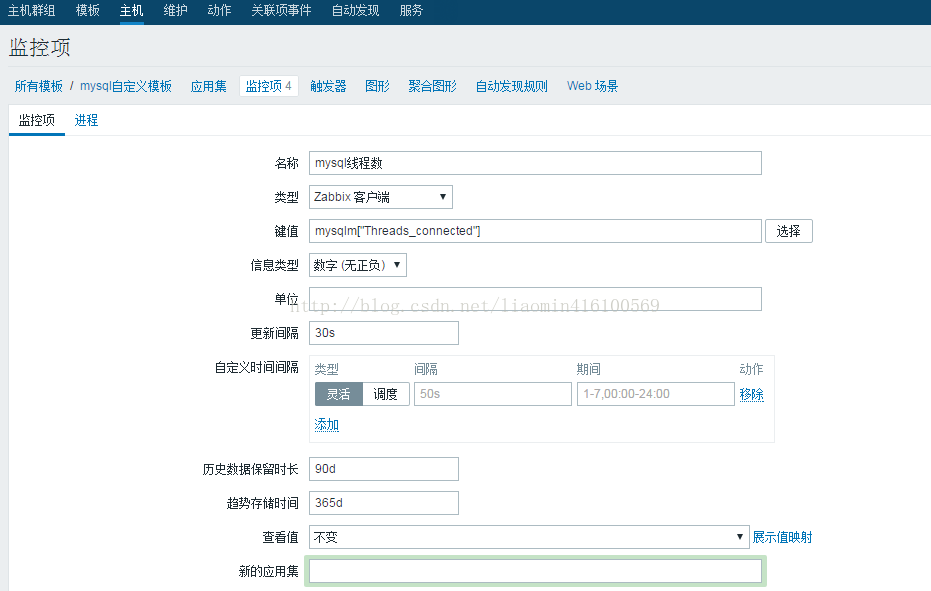Open the 维护 menu item
This screenshot has height=591, width=931.
[x=175, y=10]
